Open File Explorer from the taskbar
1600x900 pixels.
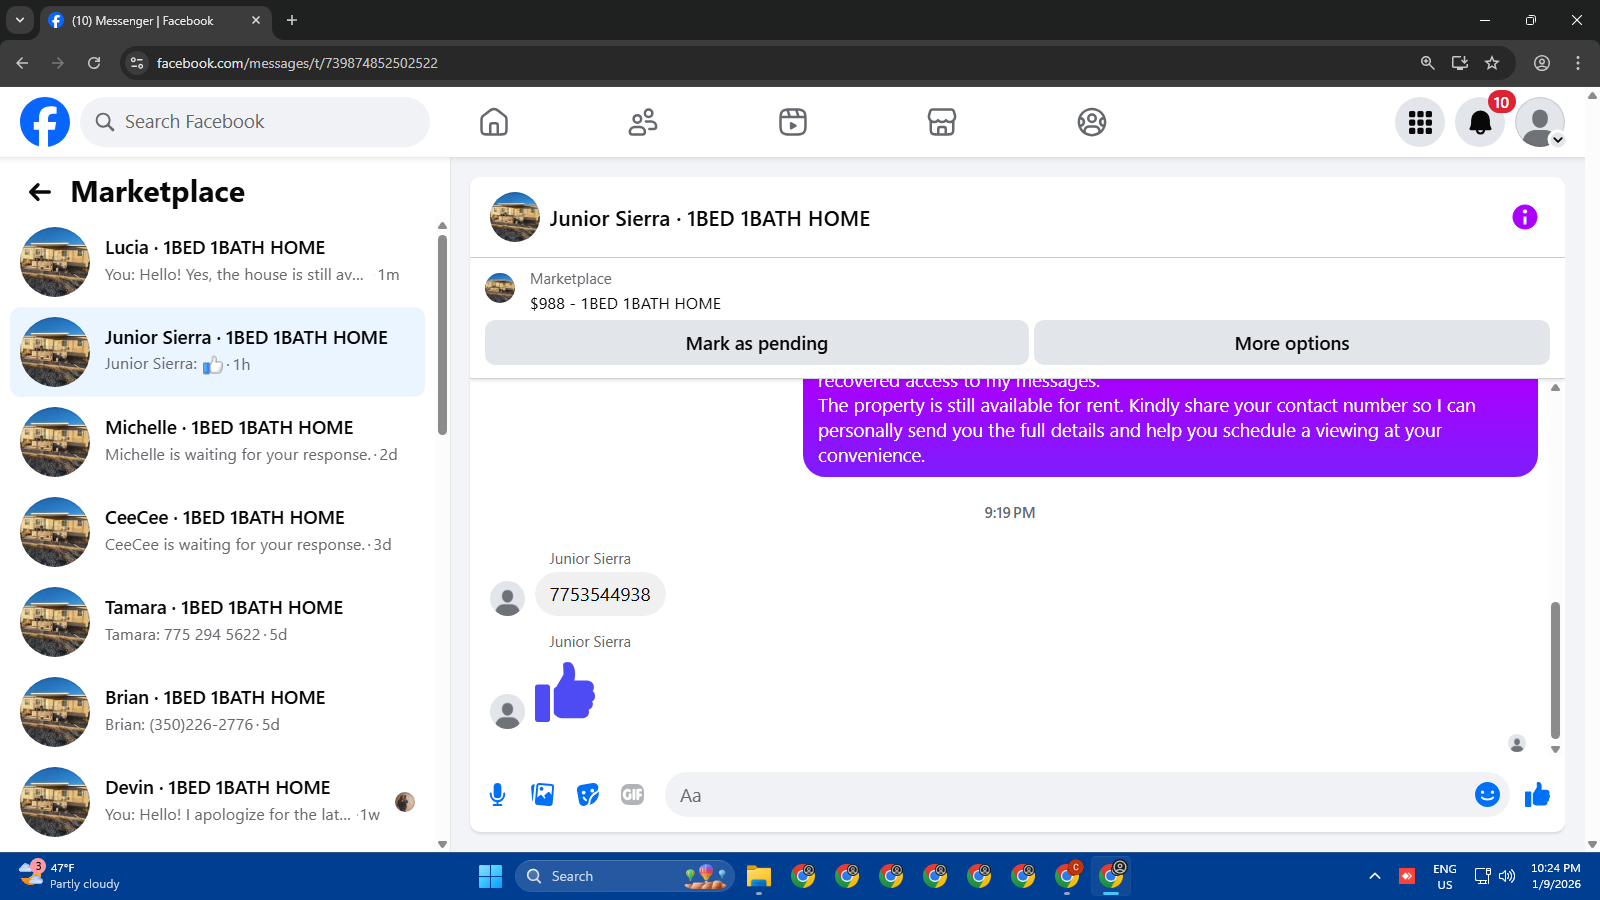pyautogui.click(x=759, y=876)
